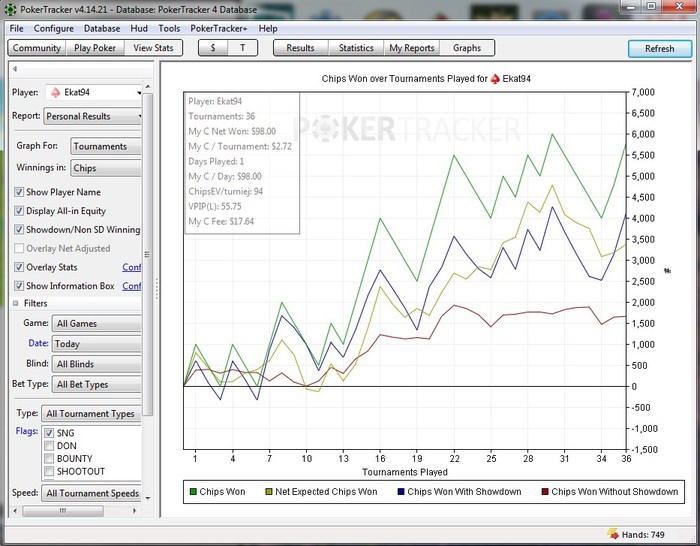Toggle Display All-in Equity checkbox
Image resolution: width=700 pixels, height=546 pixels.
[x=19, y=211]
